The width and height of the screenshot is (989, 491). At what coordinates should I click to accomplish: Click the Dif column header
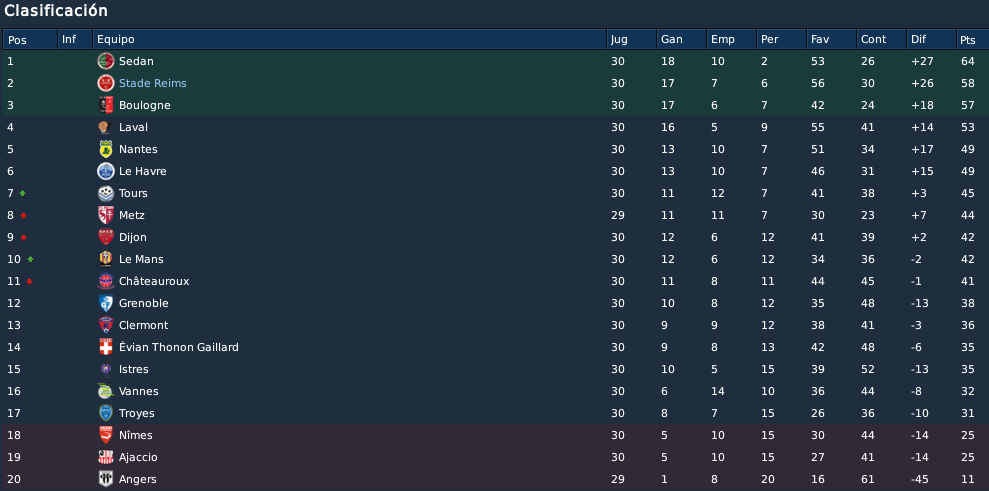tap(931, 39)
